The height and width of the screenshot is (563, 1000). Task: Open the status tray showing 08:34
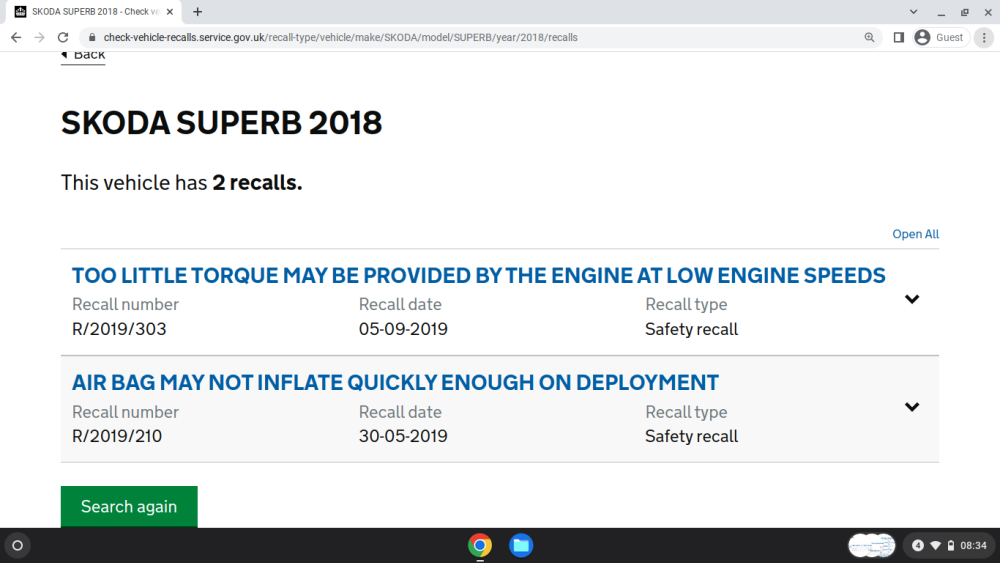(x=949, y=546)
